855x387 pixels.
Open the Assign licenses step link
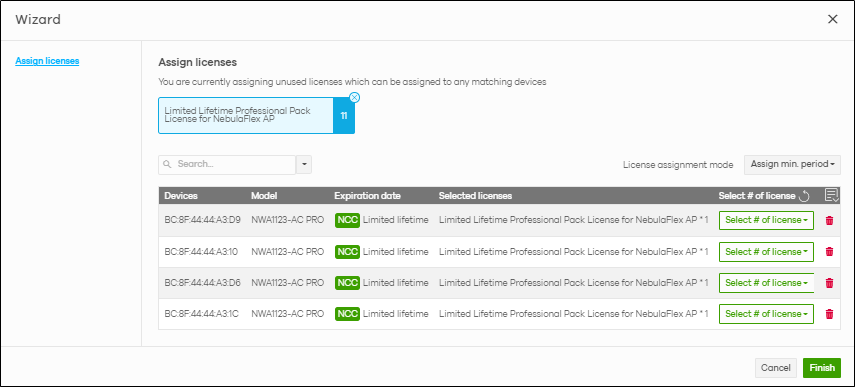point(47,61)
